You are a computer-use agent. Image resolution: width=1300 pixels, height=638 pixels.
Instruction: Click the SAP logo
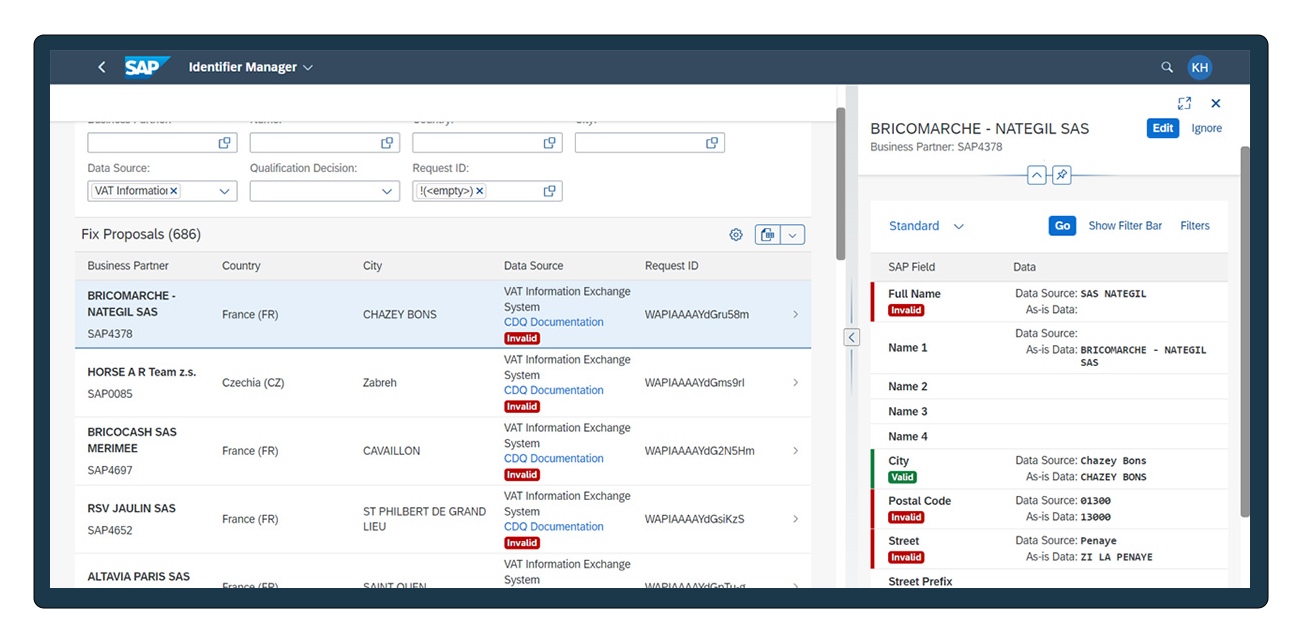[x=147, y=67]
